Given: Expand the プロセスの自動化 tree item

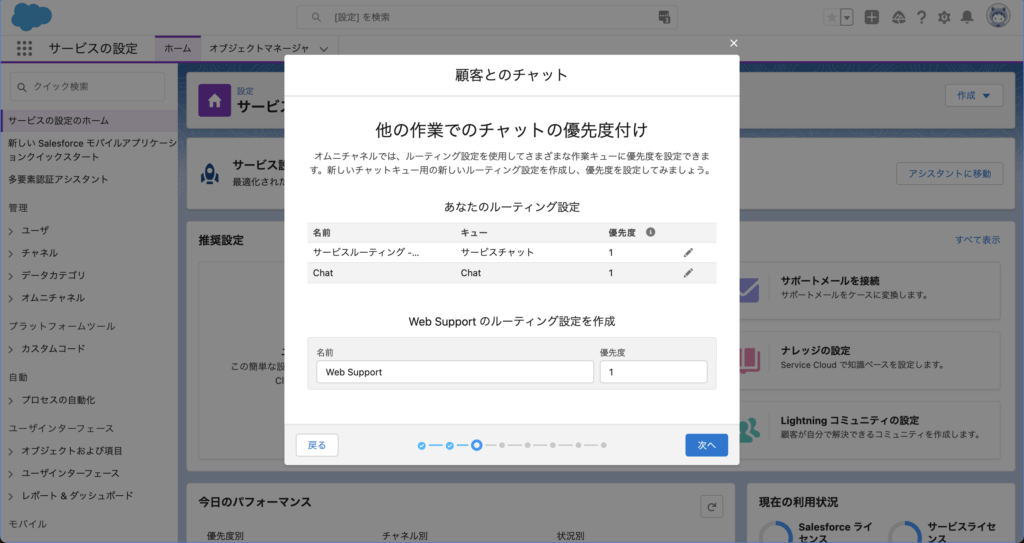Looking at the screenshot, I should [x=11, y=400].
